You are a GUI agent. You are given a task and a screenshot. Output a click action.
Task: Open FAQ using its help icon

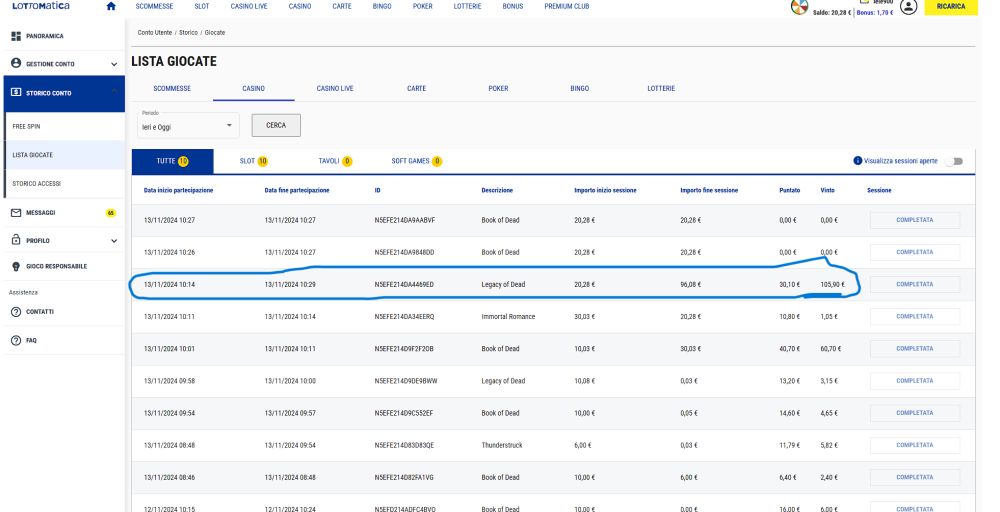[x=16, y=340]
